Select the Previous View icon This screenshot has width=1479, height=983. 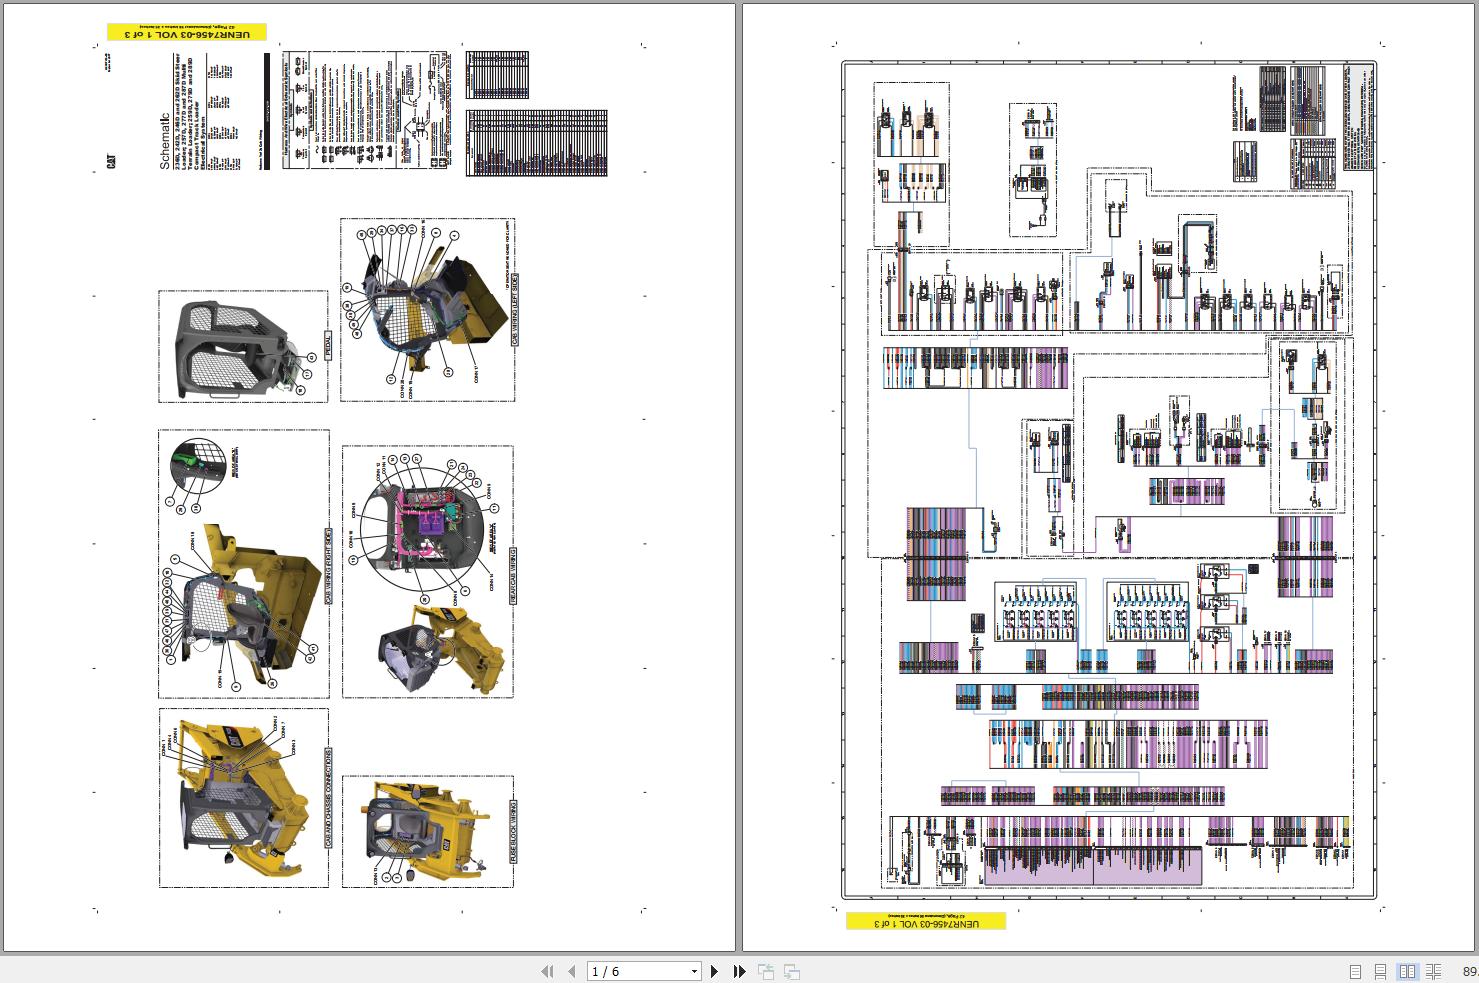(x=766, y=971)
